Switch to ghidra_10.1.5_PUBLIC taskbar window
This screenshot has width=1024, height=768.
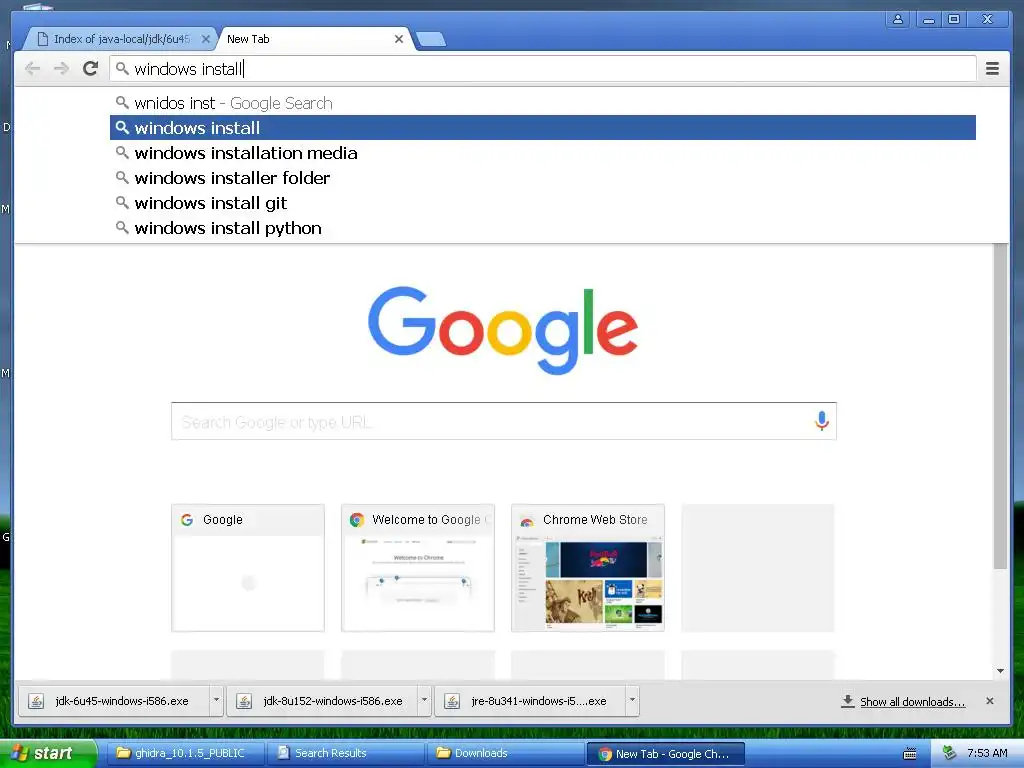(187, 753)
